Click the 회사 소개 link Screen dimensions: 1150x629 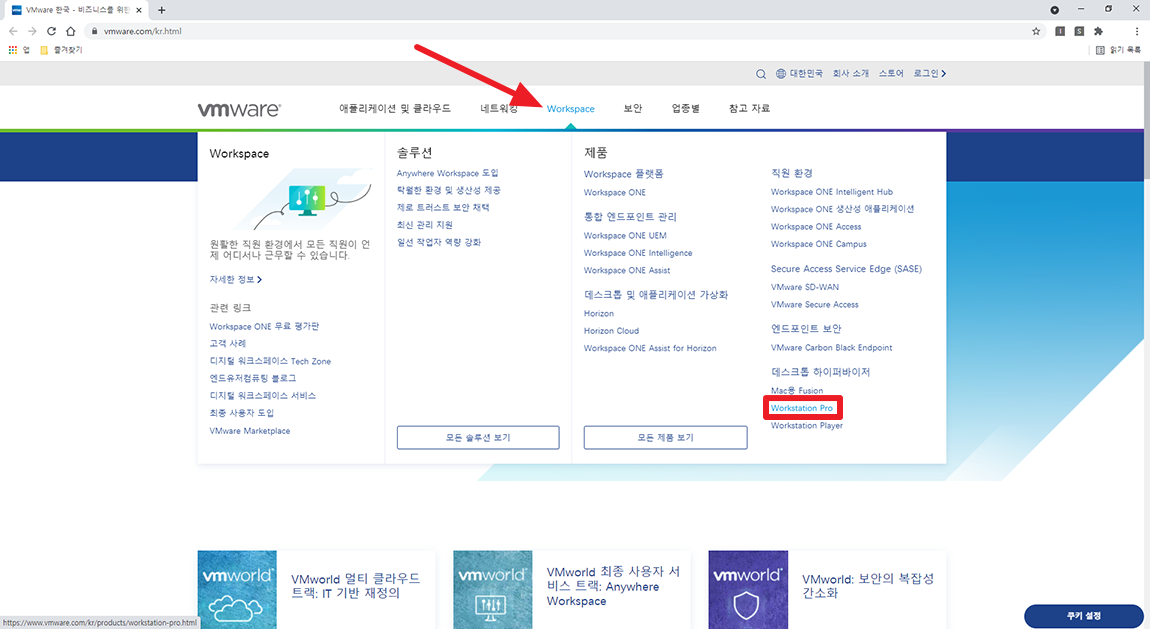(851, 73)
